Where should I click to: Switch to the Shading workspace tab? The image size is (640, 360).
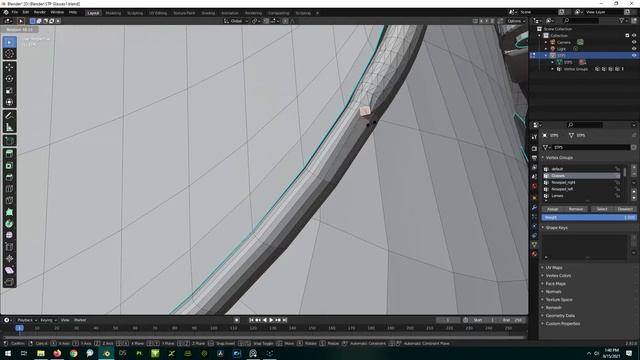(x=208, y=13)
